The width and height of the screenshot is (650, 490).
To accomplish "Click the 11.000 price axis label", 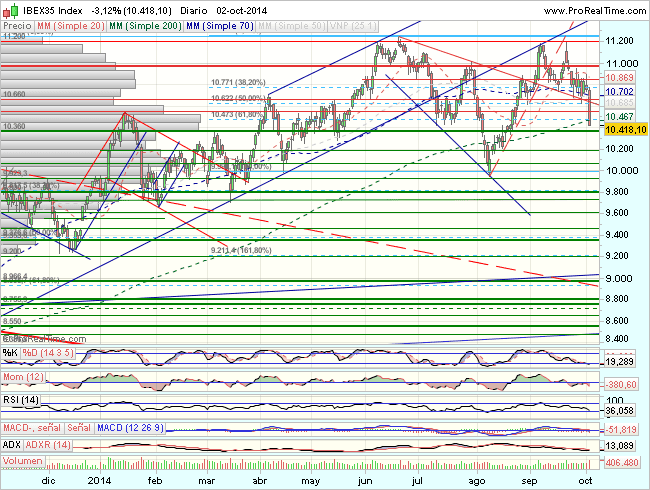I will (x=622, y=63).
